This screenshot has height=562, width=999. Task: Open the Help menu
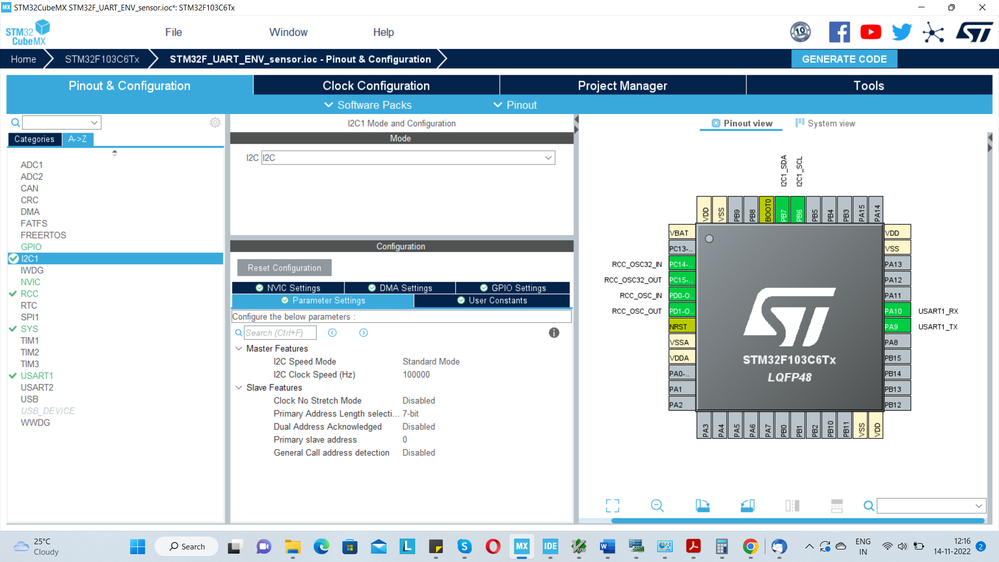383,32
